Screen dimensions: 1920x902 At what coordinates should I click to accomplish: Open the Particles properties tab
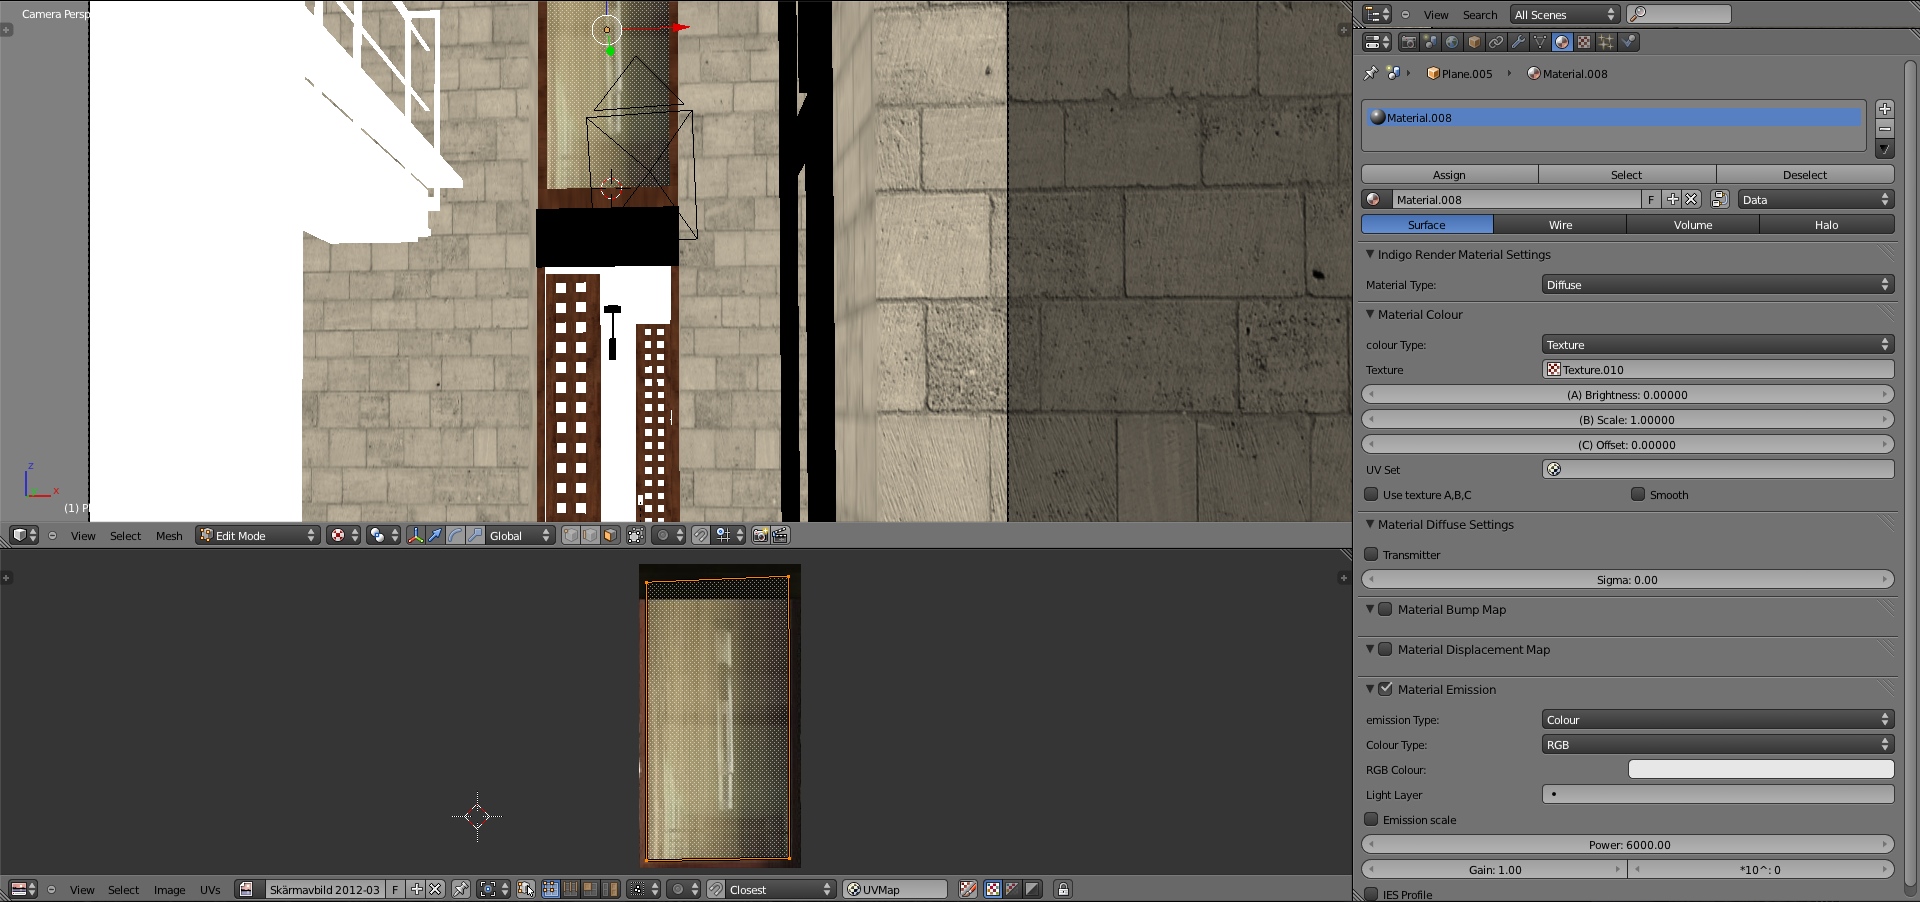(1606, 42)
